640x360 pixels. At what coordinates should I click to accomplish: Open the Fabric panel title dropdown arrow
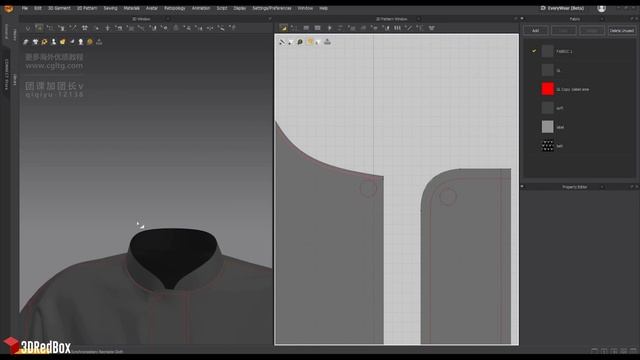pos(602,19)
